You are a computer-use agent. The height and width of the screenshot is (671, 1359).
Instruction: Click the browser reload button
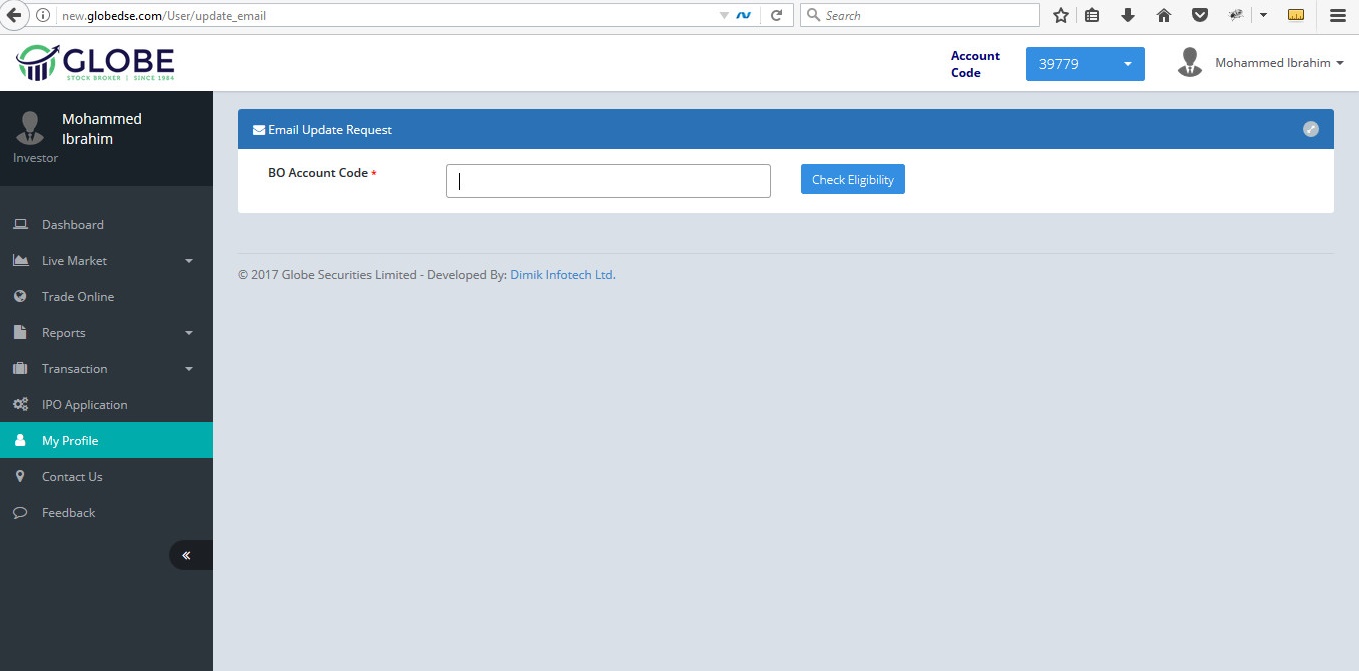776,15
